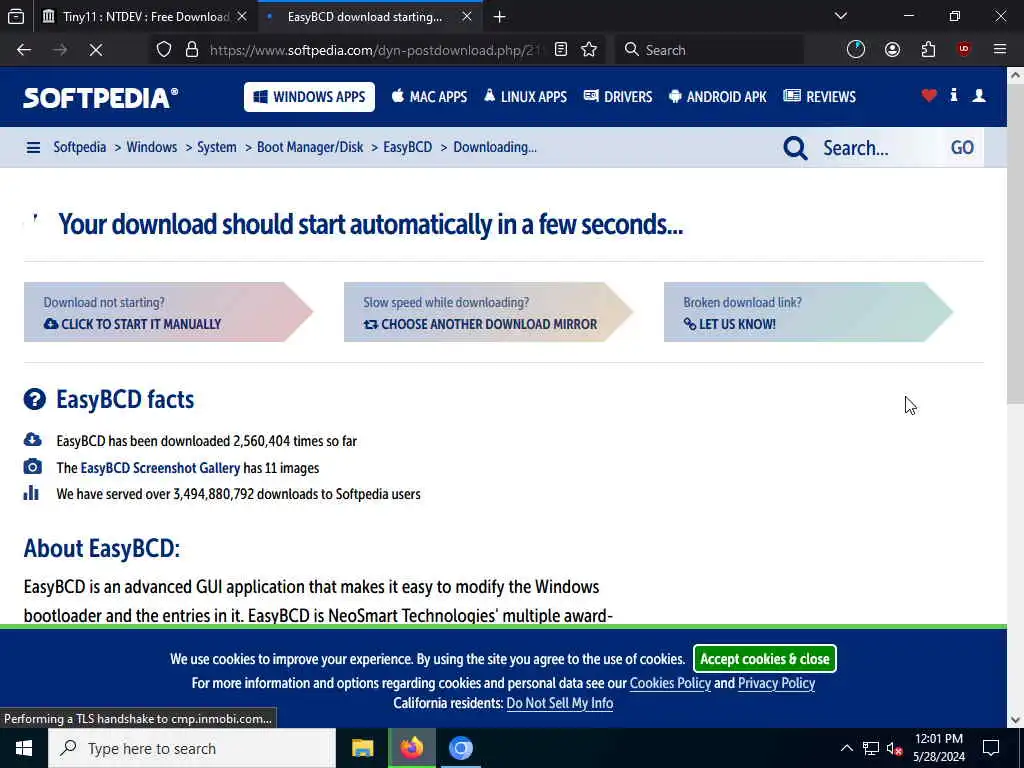Click the muted volume tray icon
The image size is (1024, 768).
pos(893,748)
